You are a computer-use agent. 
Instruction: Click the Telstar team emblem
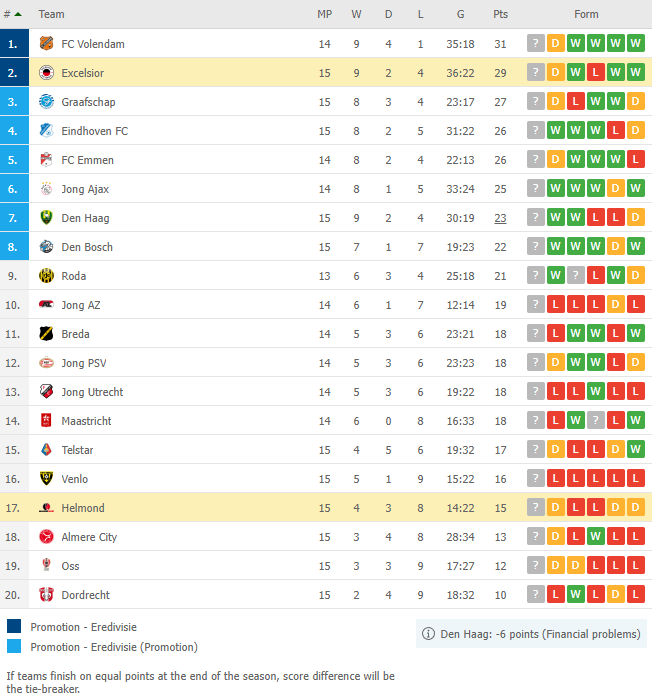click(46, 450)
